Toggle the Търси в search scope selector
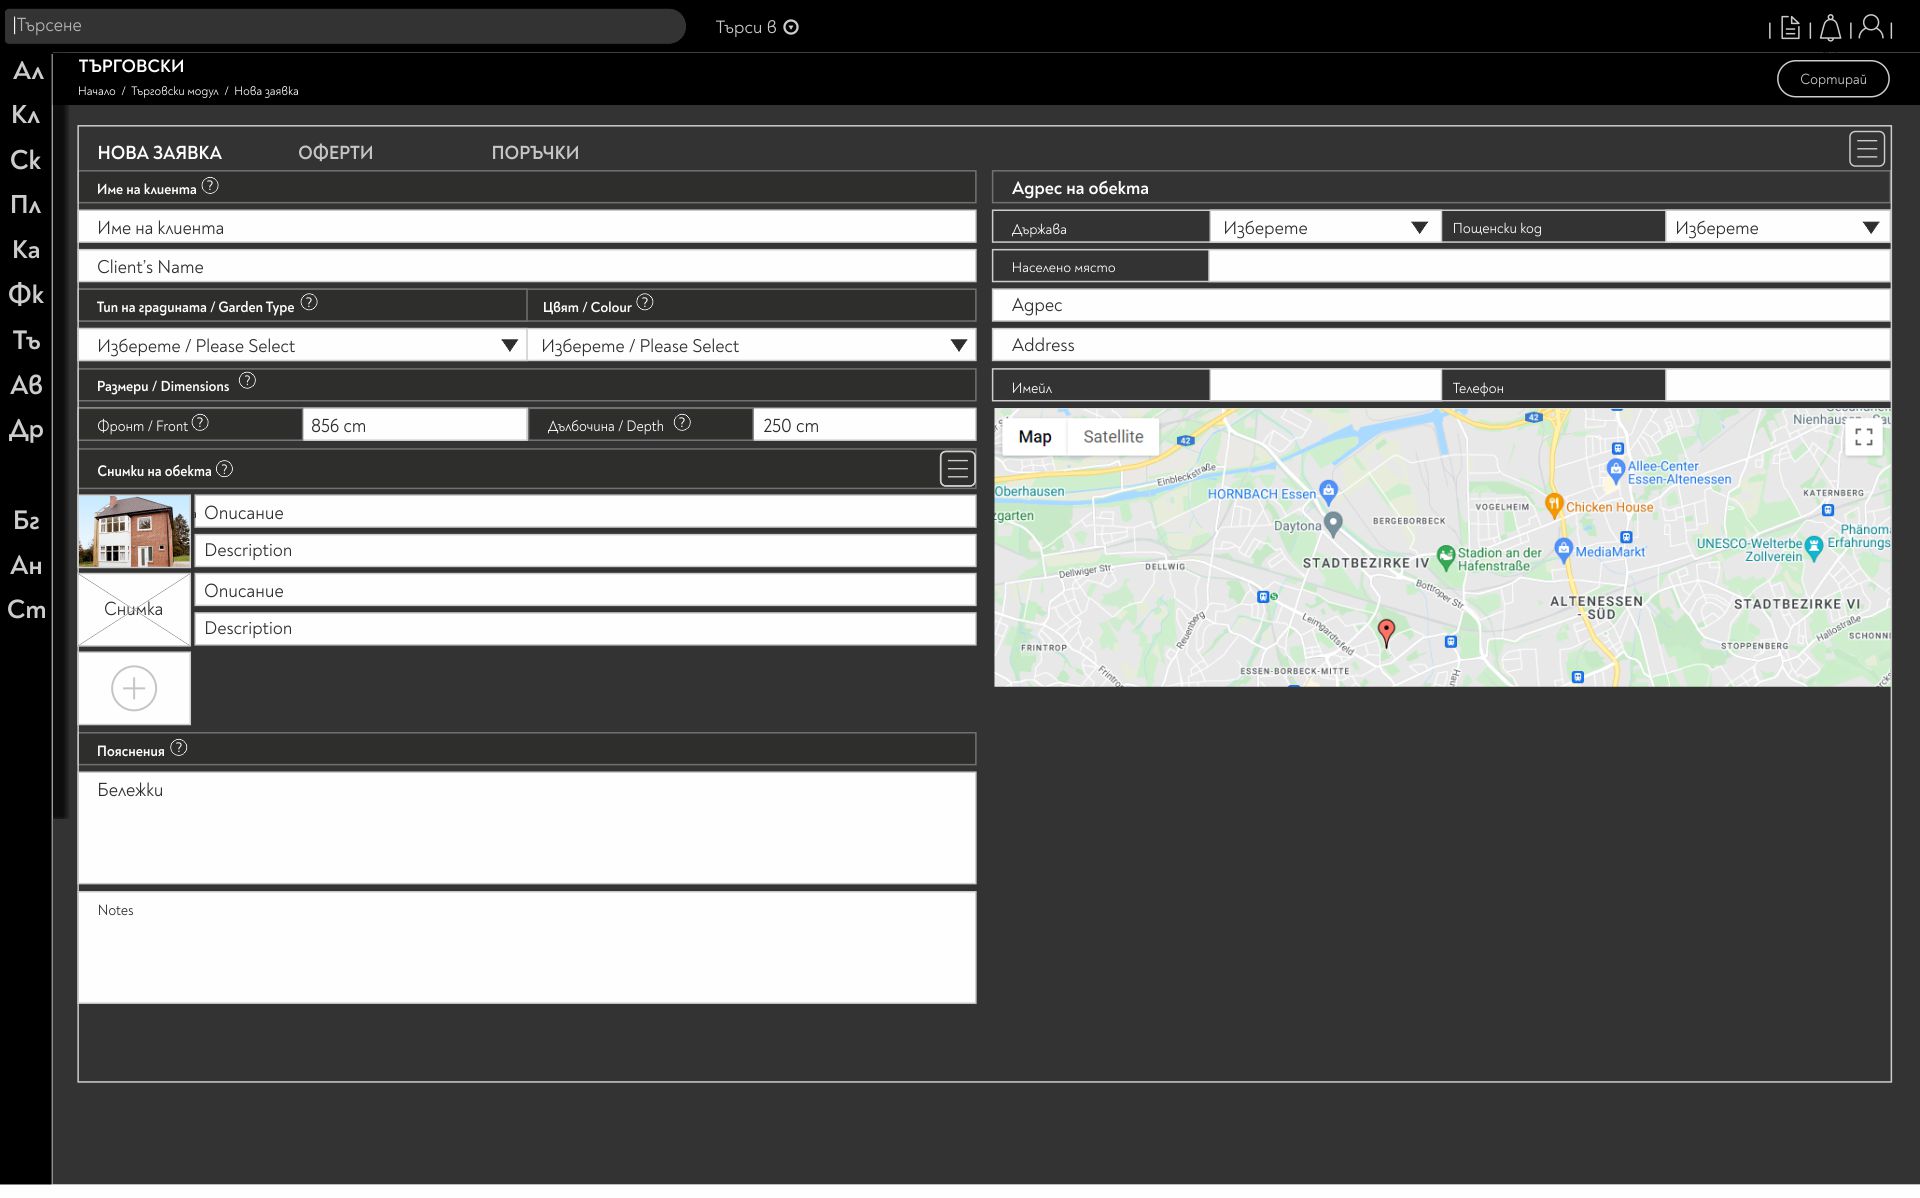 (x=791, y=27)
